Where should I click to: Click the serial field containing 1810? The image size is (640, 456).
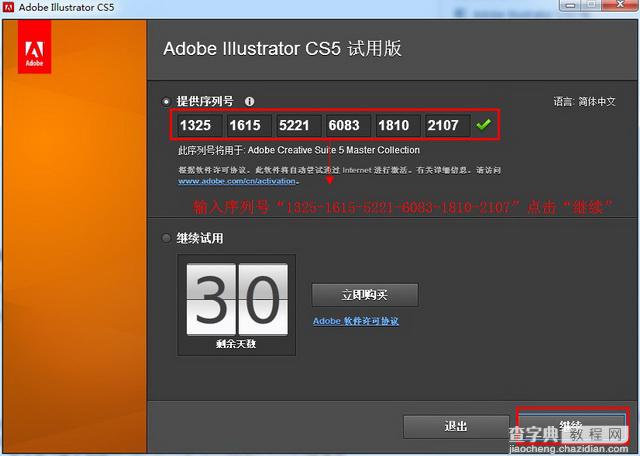pyautogui.click(x=398, y=125)
